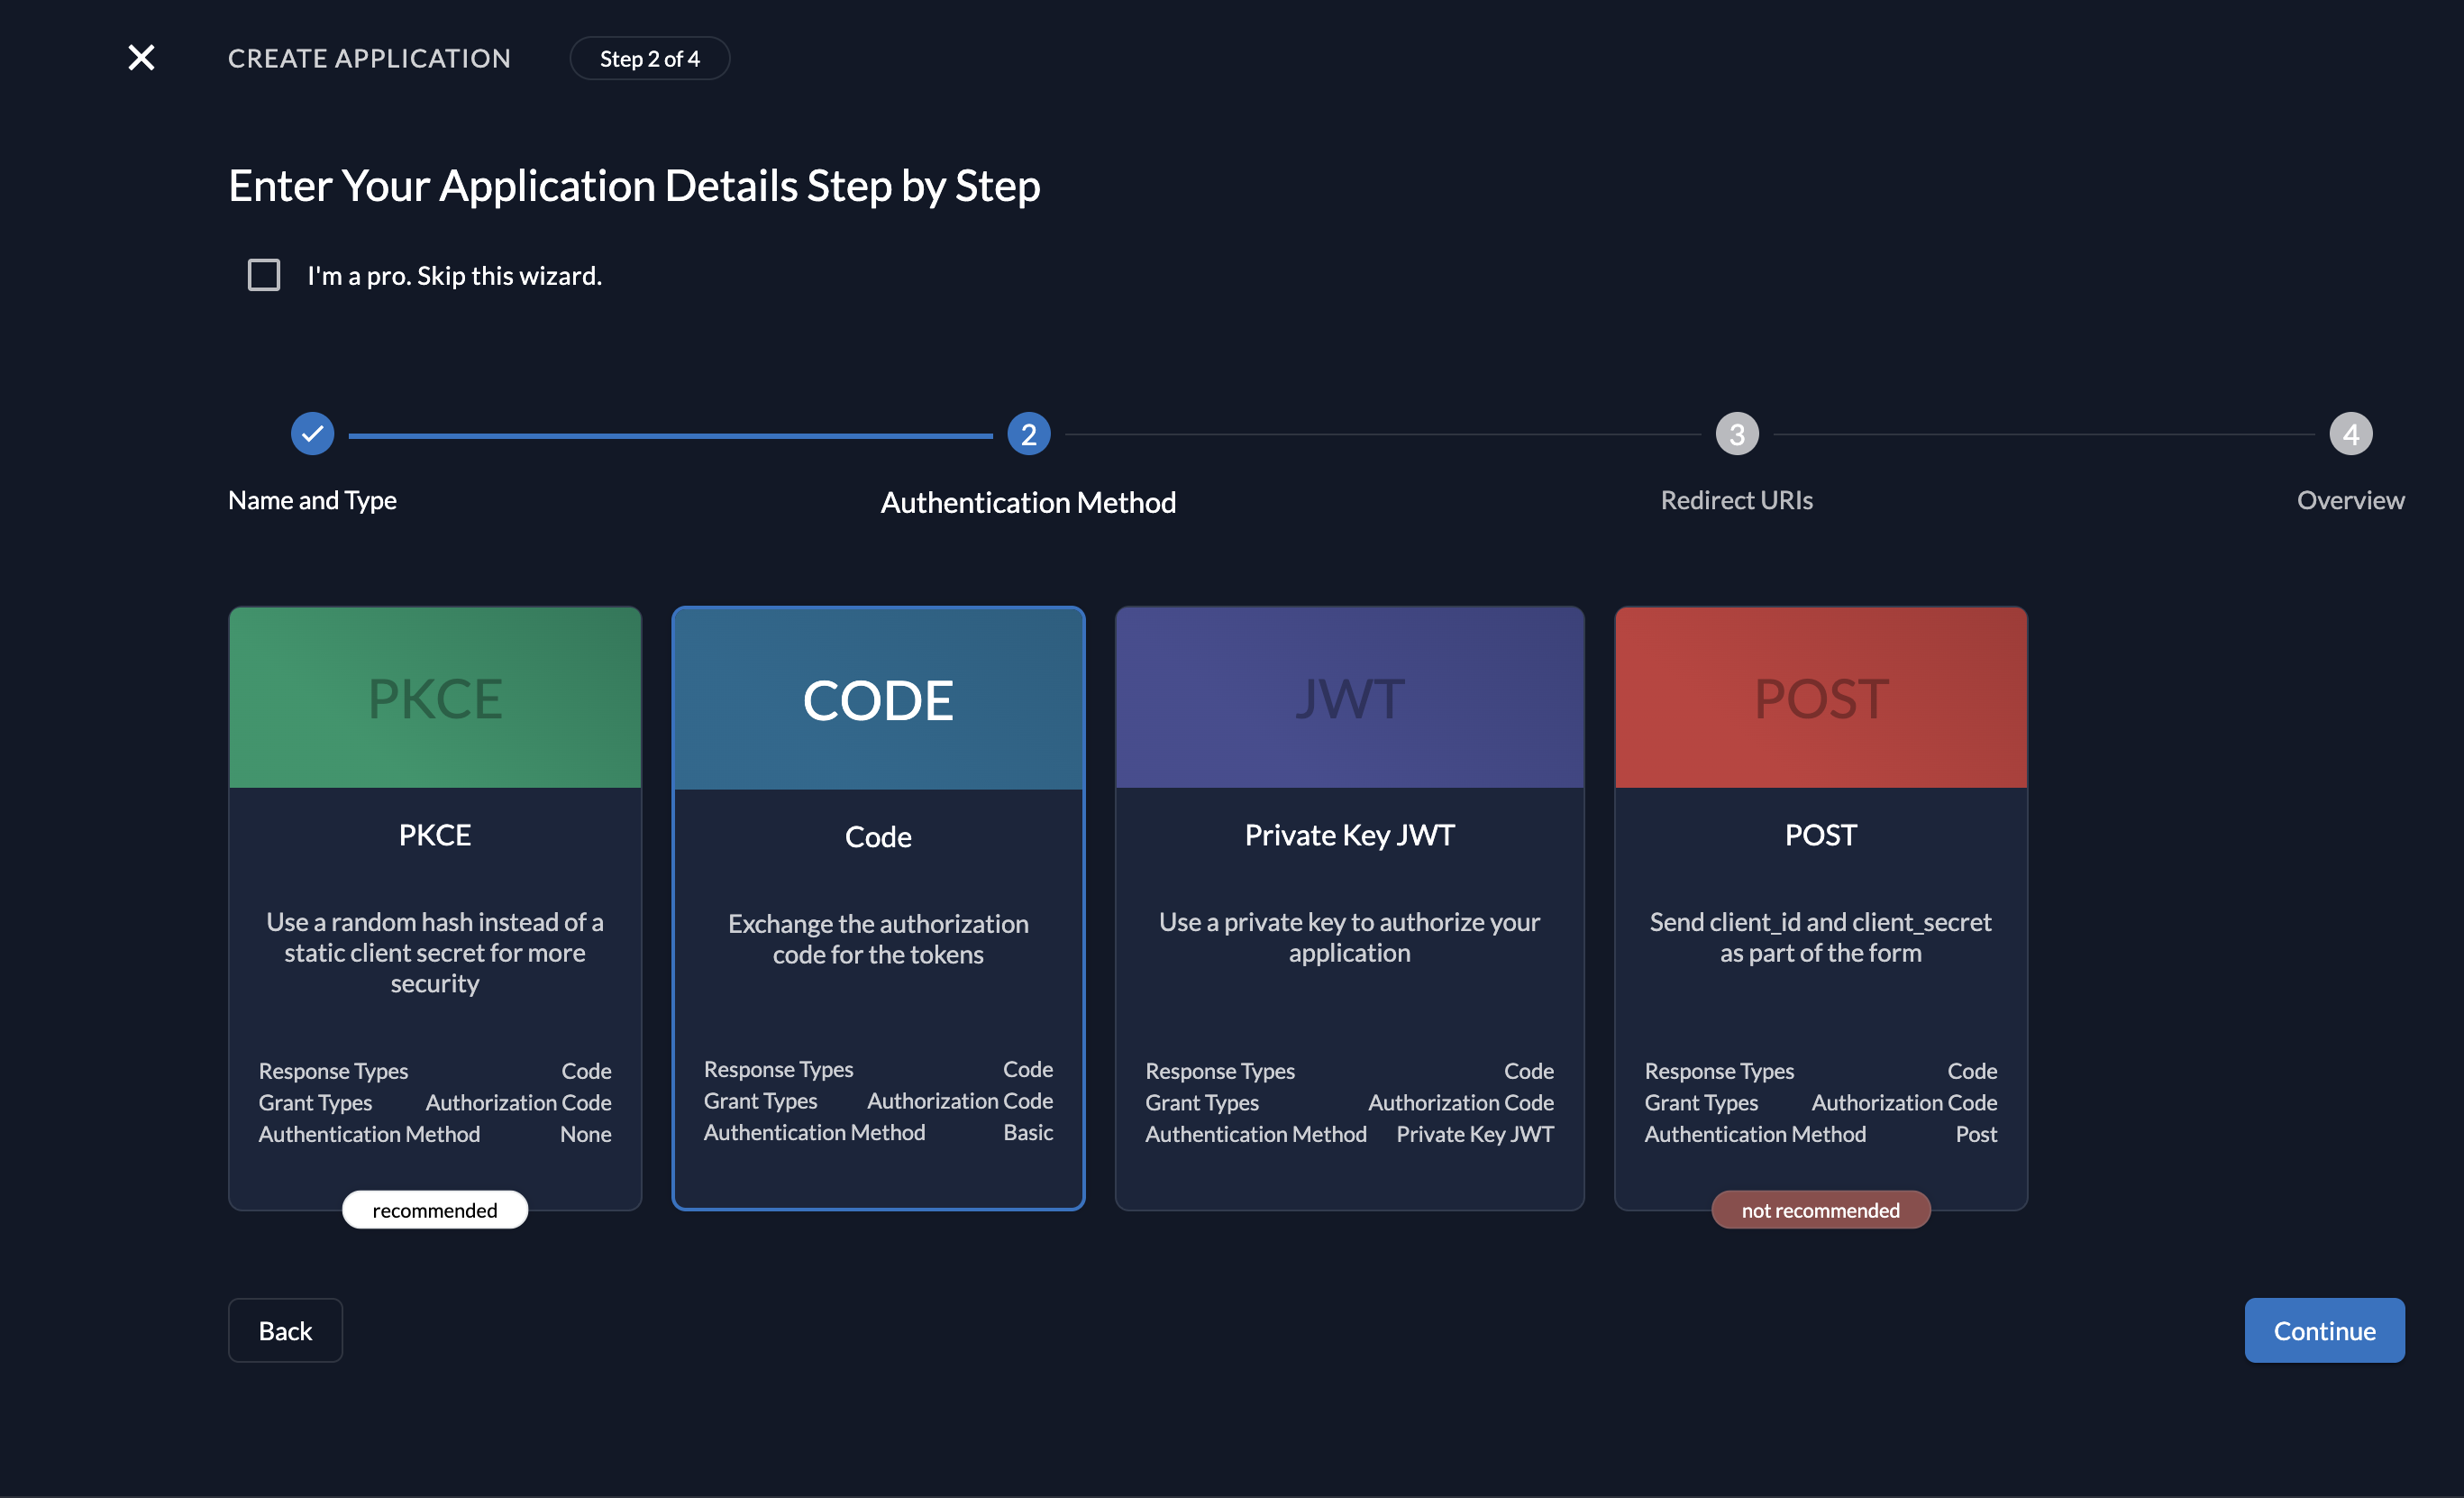This screenshot has width=2464, height=1498.
Task: Check the 'I'm a pro. Skip this wizard' box
Action: pyautogui.click(x=264, y=275)
